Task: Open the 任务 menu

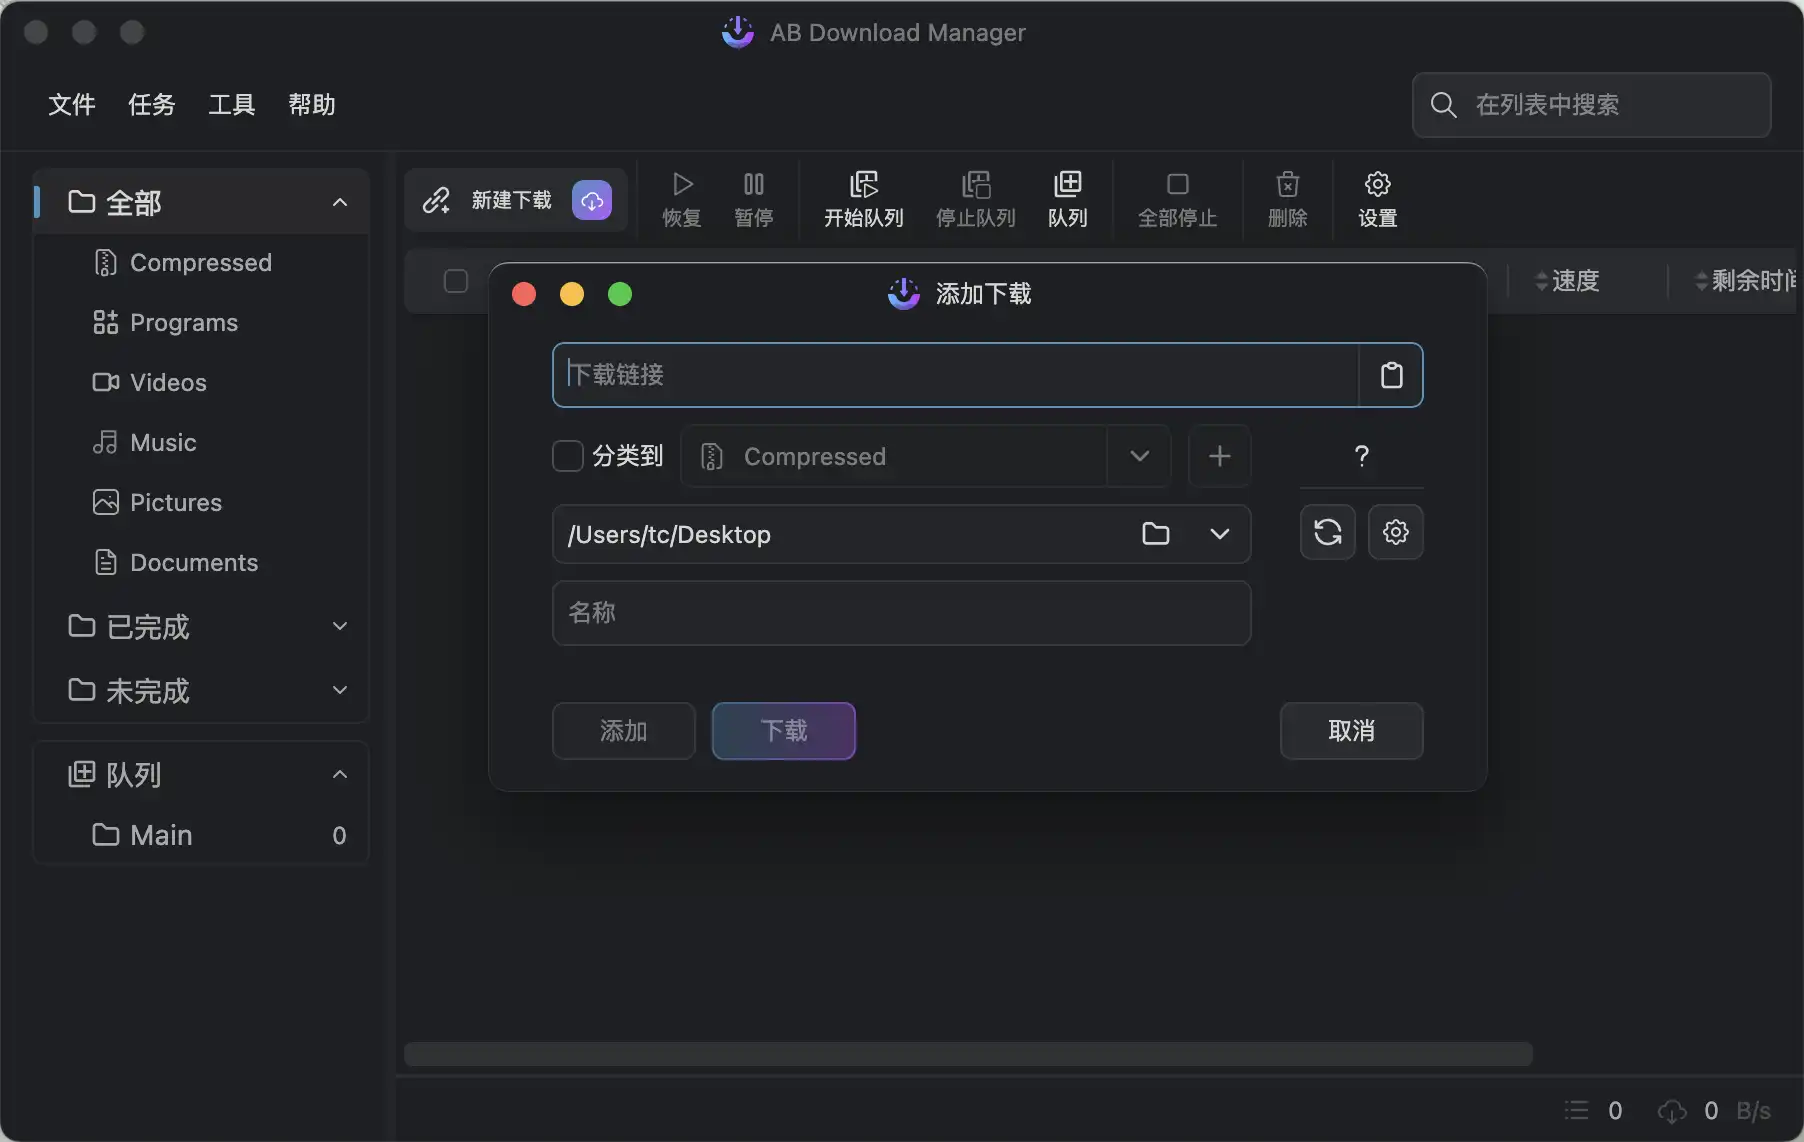Action: (152, 105)
